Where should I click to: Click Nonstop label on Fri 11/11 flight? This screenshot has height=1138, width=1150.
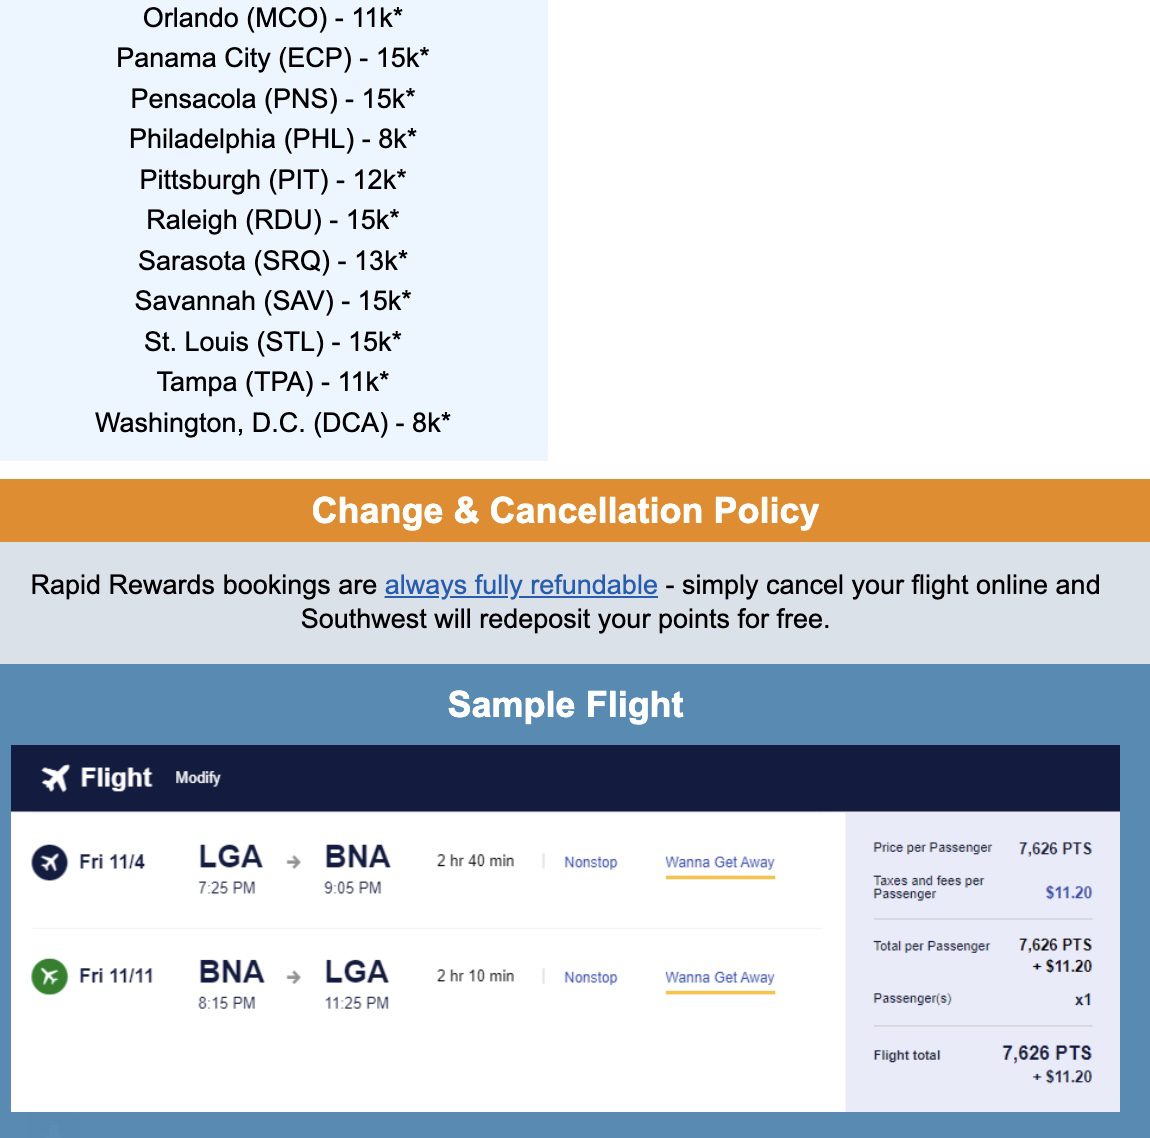point(590,977)
